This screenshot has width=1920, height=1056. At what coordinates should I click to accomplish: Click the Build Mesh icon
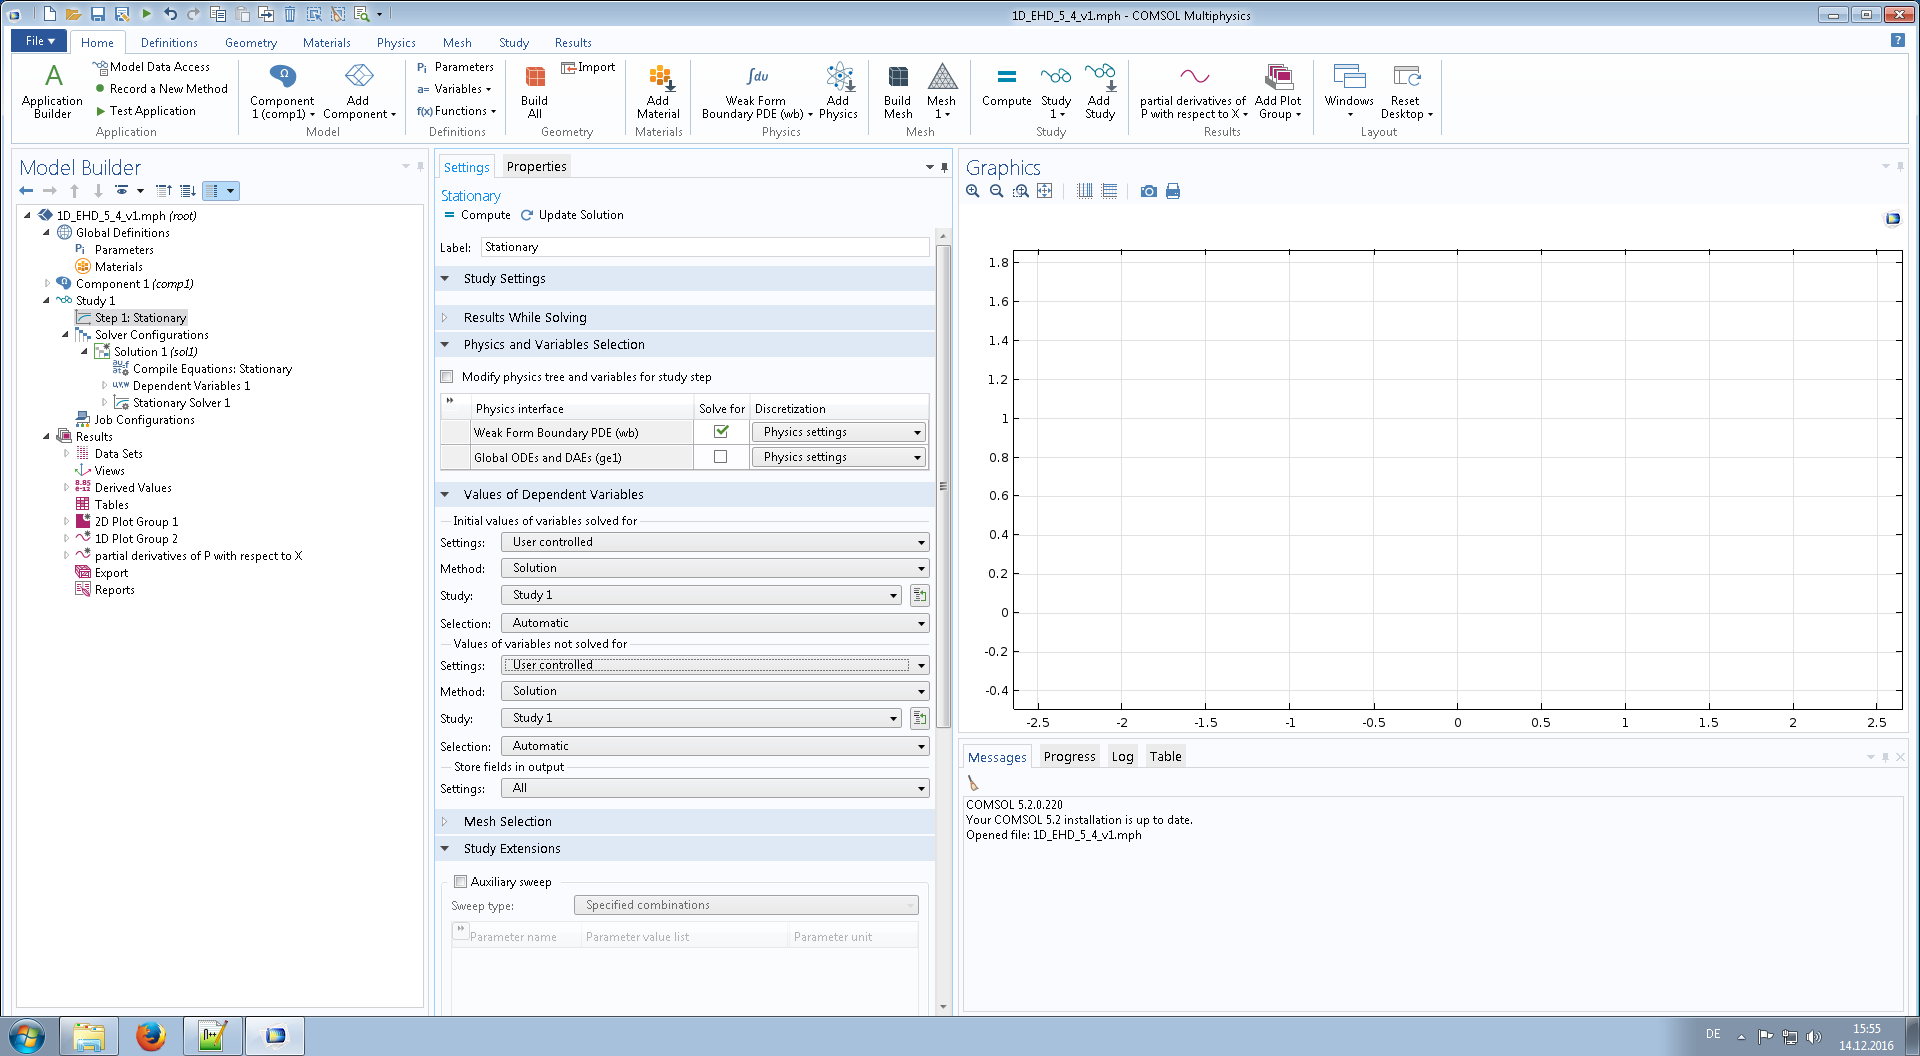coord(898,91)
